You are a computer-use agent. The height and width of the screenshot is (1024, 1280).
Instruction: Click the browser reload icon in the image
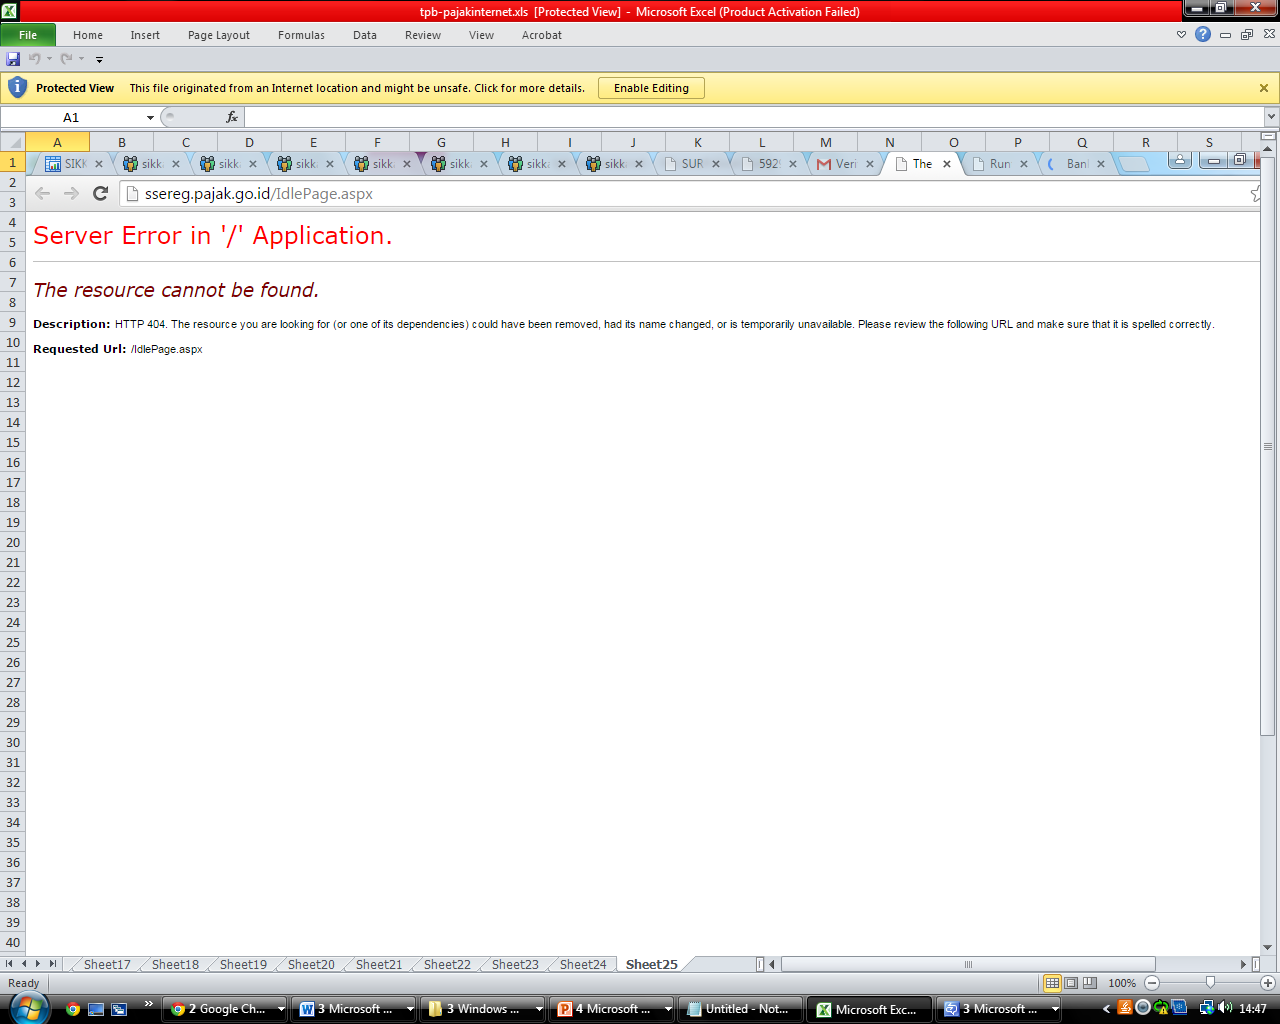tap(100, 193)
